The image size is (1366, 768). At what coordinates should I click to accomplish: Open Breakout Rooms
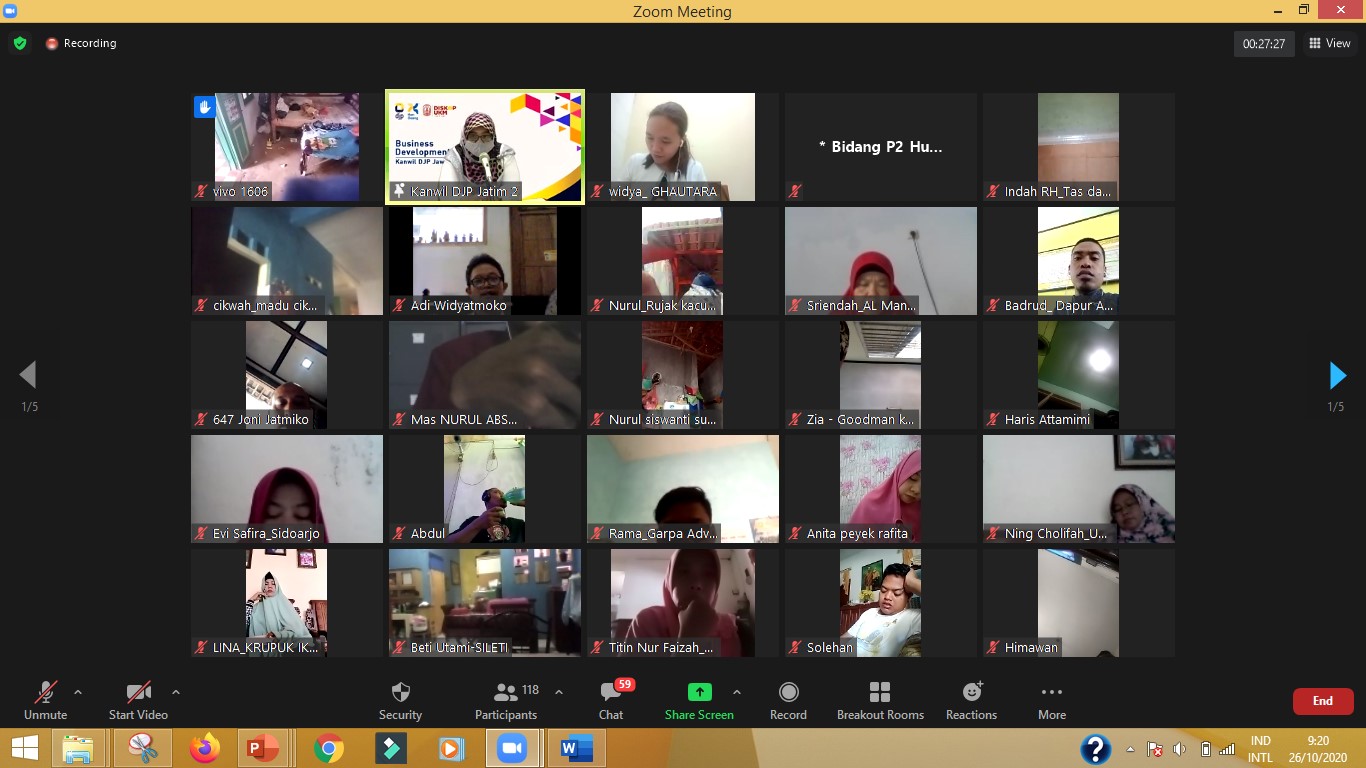point(880,693)
